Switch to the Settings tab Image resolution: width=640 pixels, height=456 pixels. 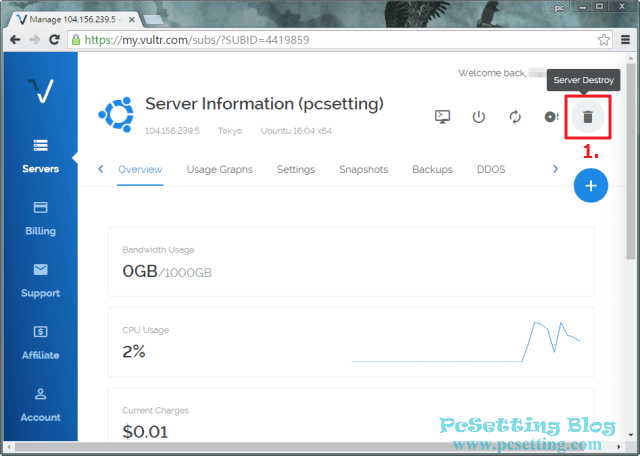pyautogui.click(x=296, y=169)
